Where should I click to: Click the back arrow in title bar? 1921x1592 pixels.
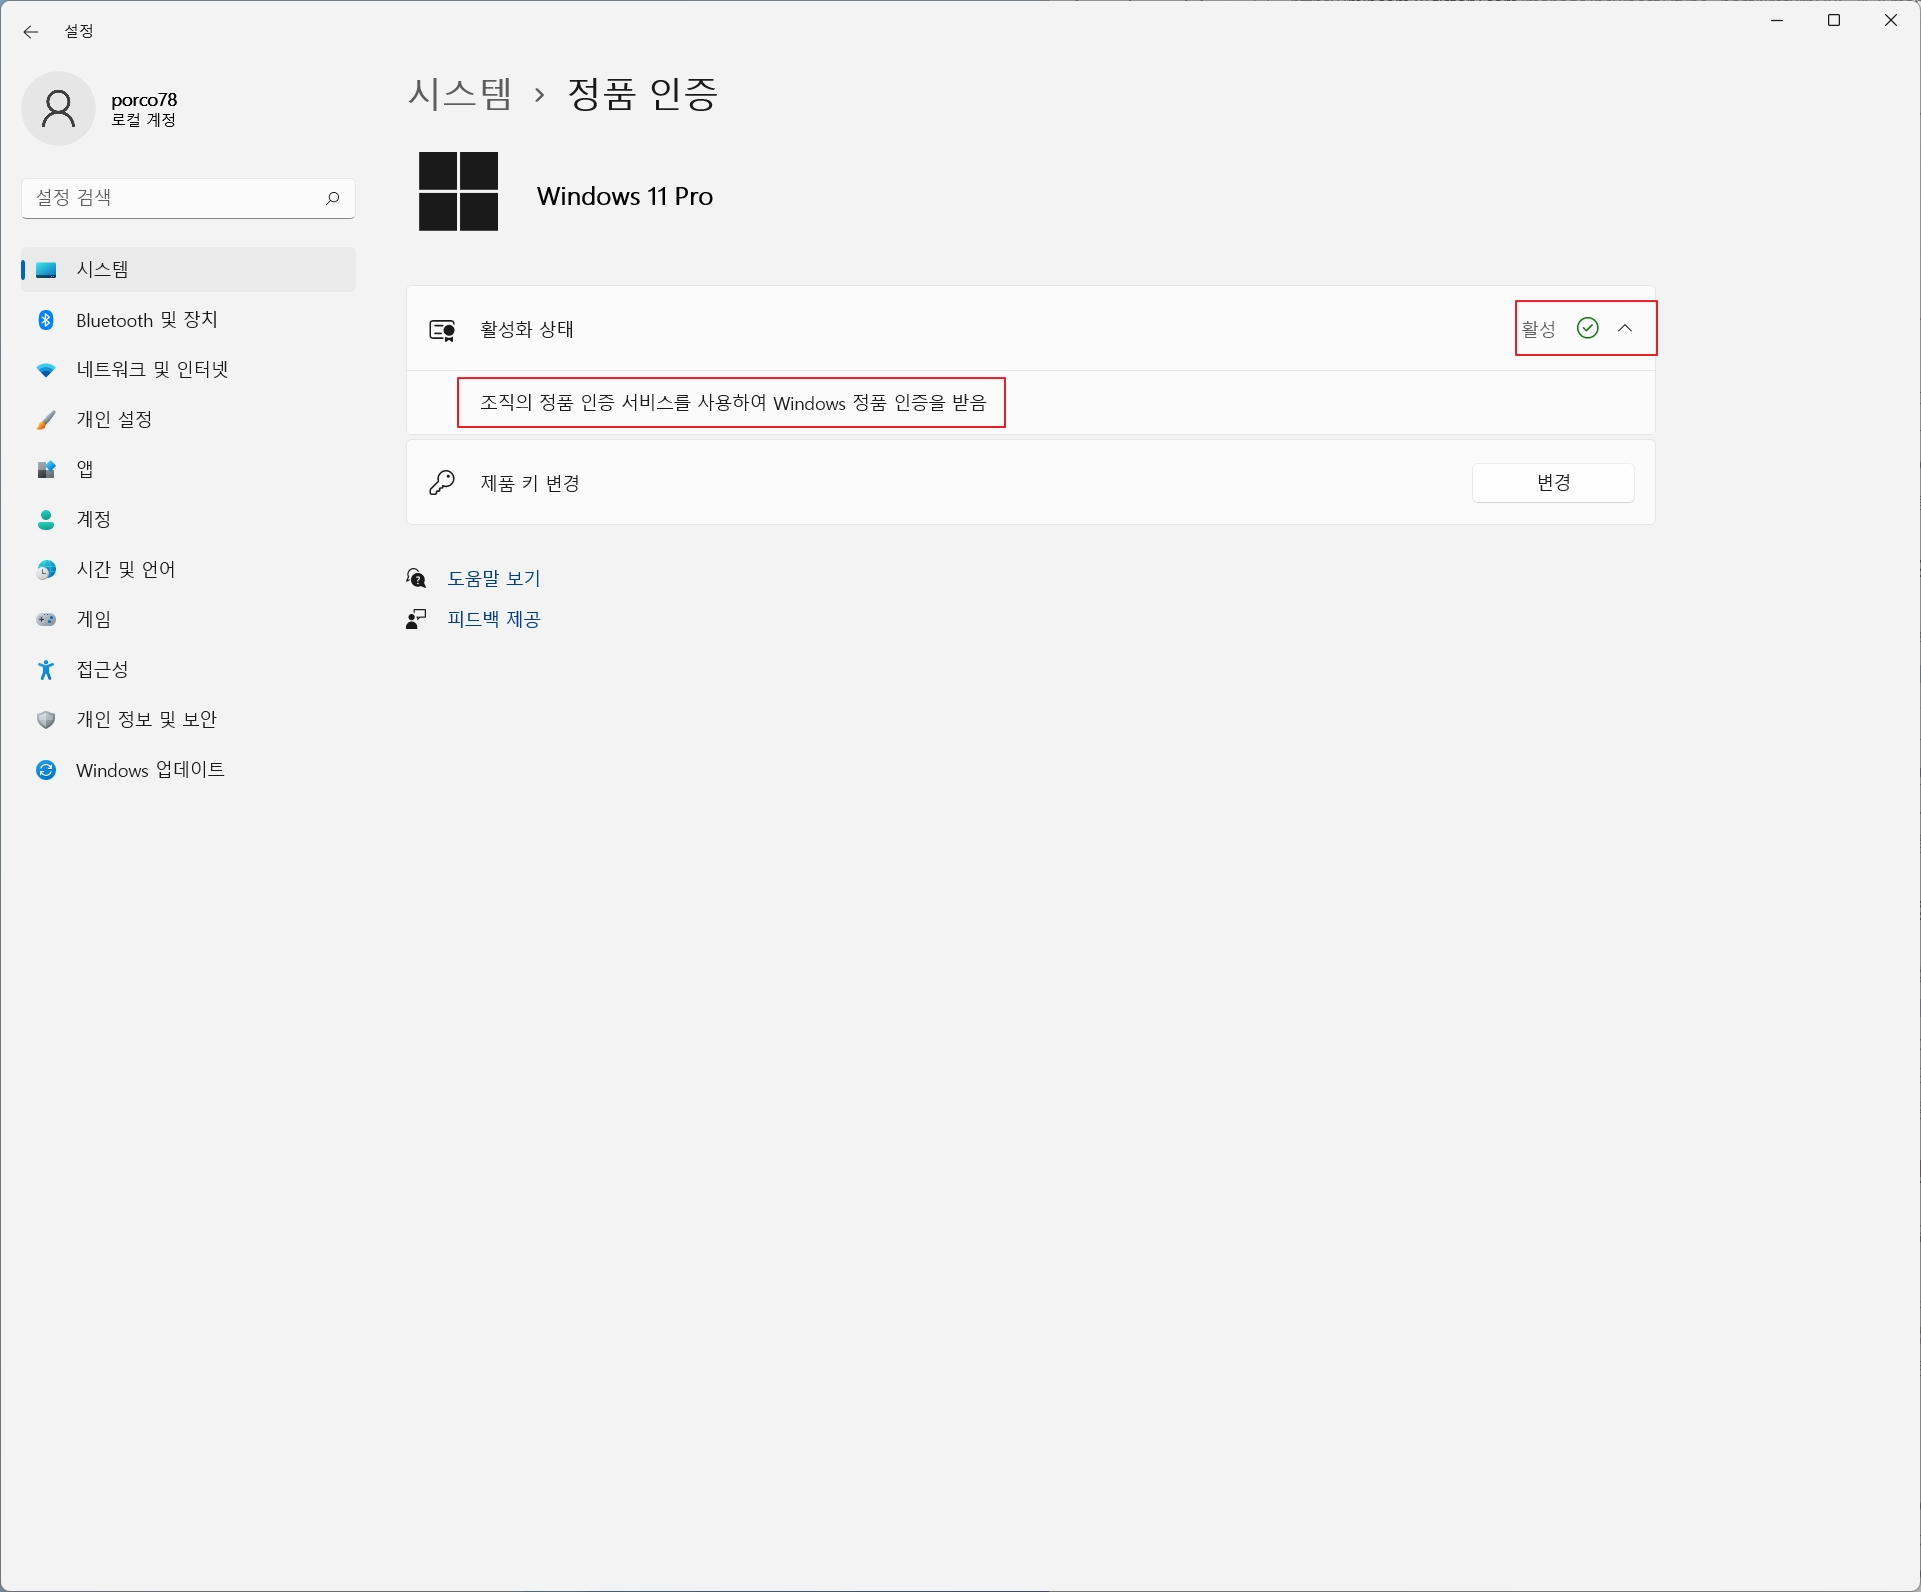click(31, 32)
